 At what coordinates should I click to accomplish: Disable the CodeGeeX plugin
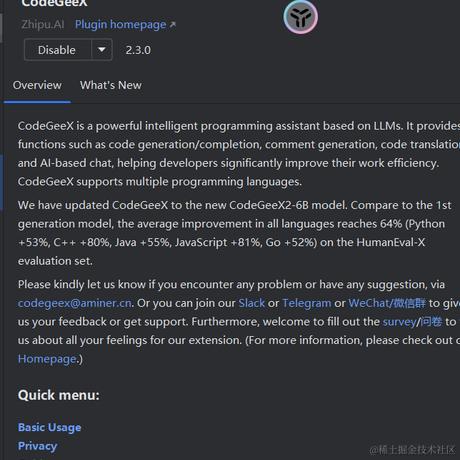pyautogui.click(x=57, y=50)
